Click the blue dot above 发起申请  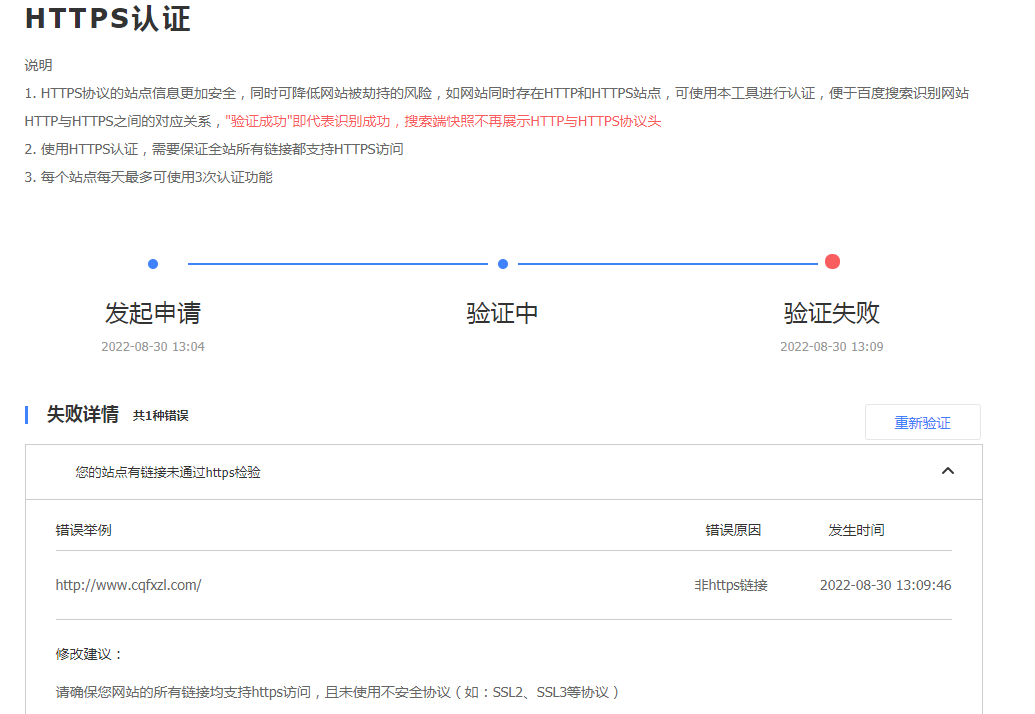tap(153, 264)
